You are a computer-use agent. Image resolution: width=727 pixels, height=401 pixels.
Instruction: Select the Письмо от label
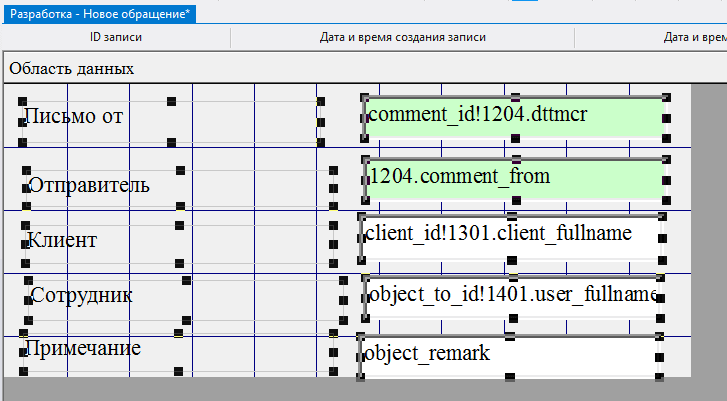coord(73,117)
